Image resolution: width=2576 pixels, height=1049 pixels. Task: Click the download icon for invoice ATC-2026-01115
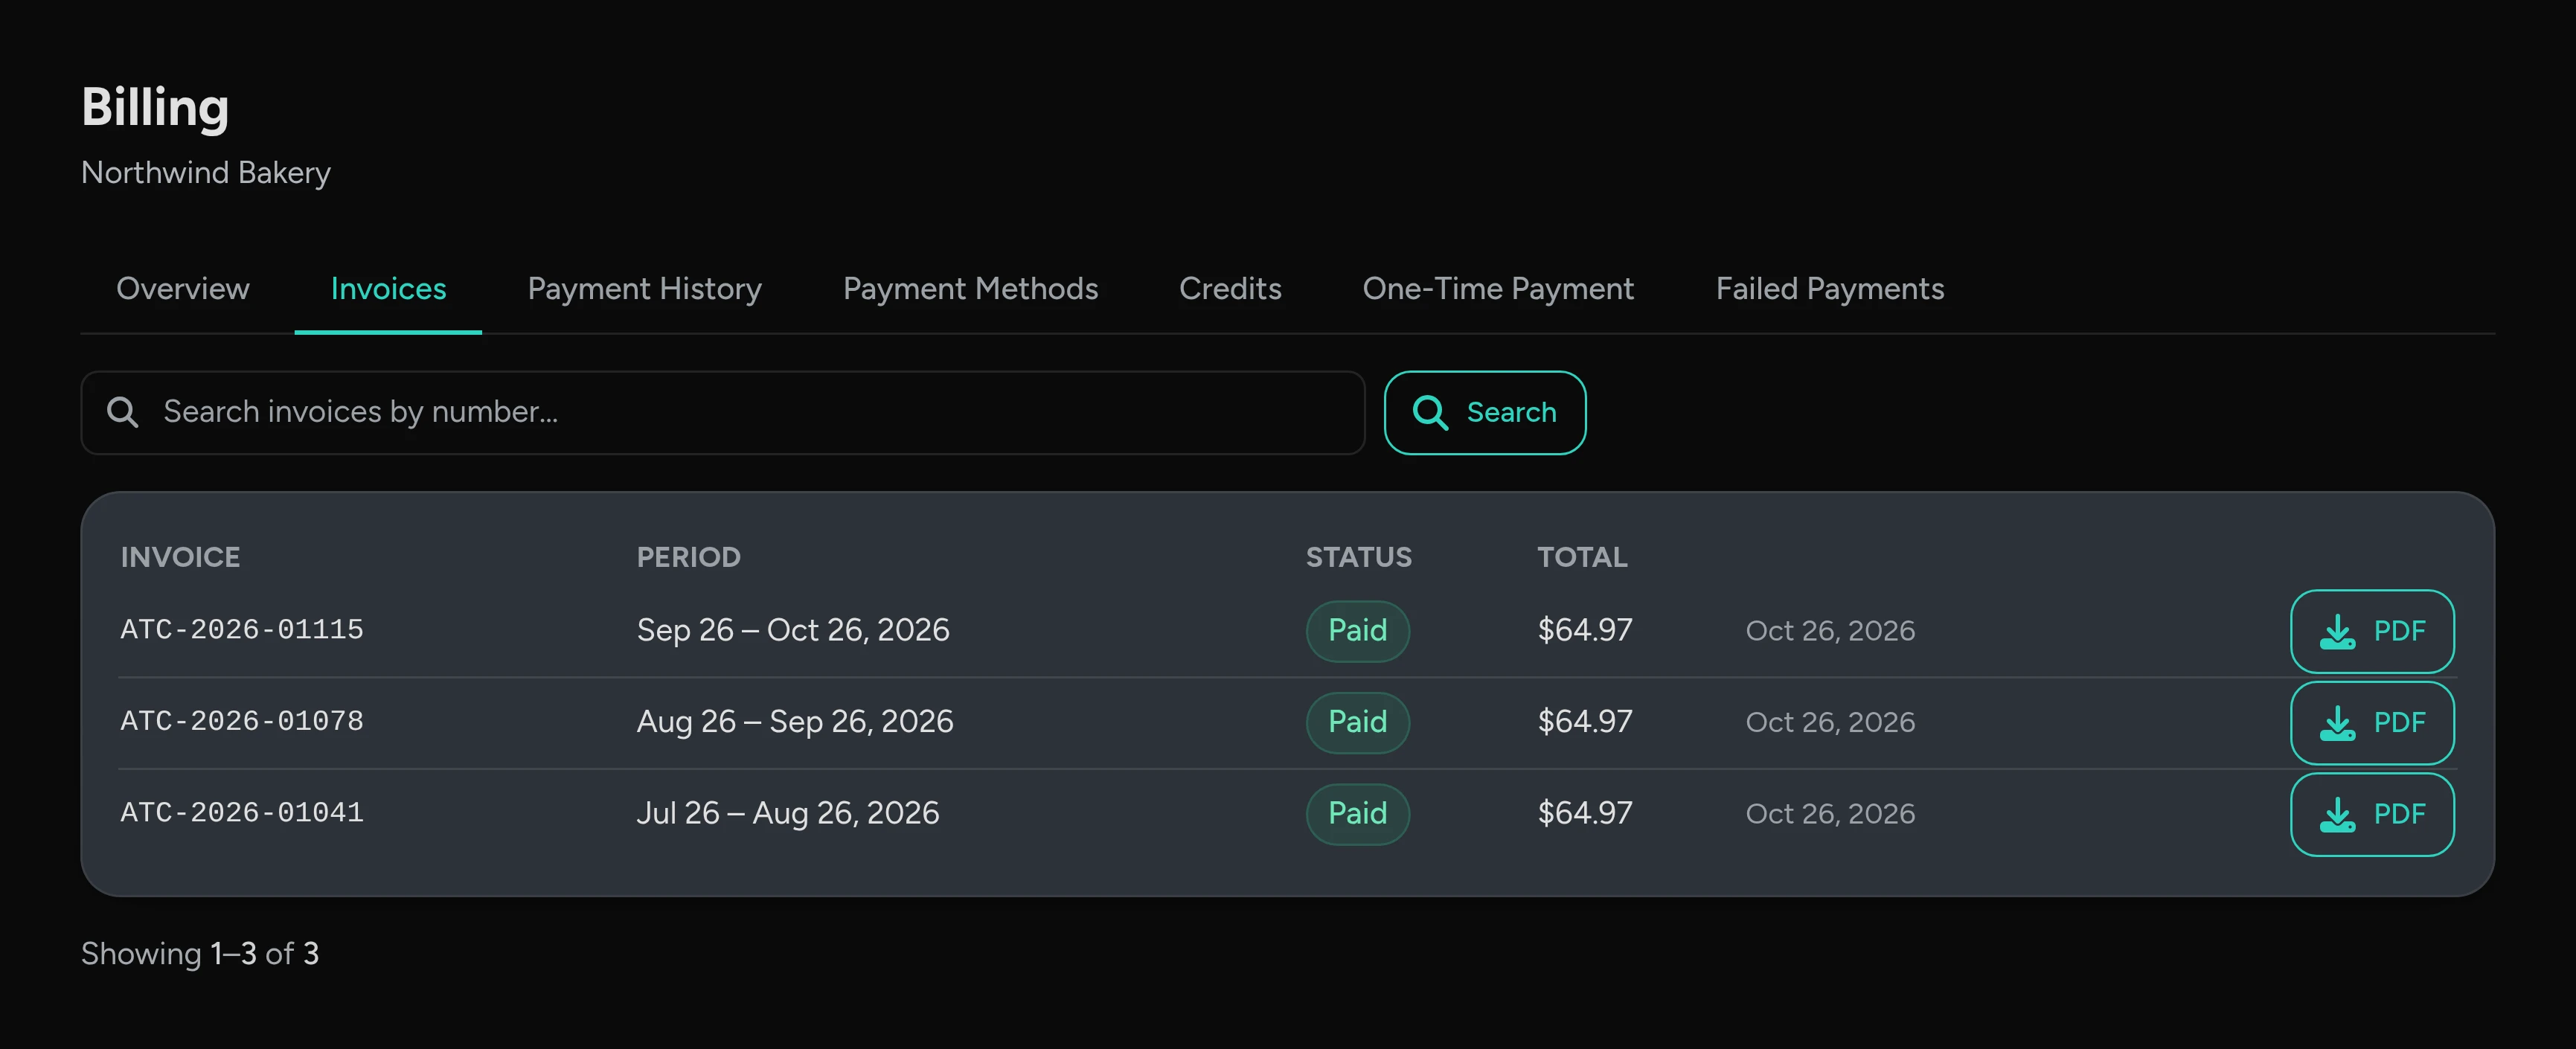coord(2337,631)
